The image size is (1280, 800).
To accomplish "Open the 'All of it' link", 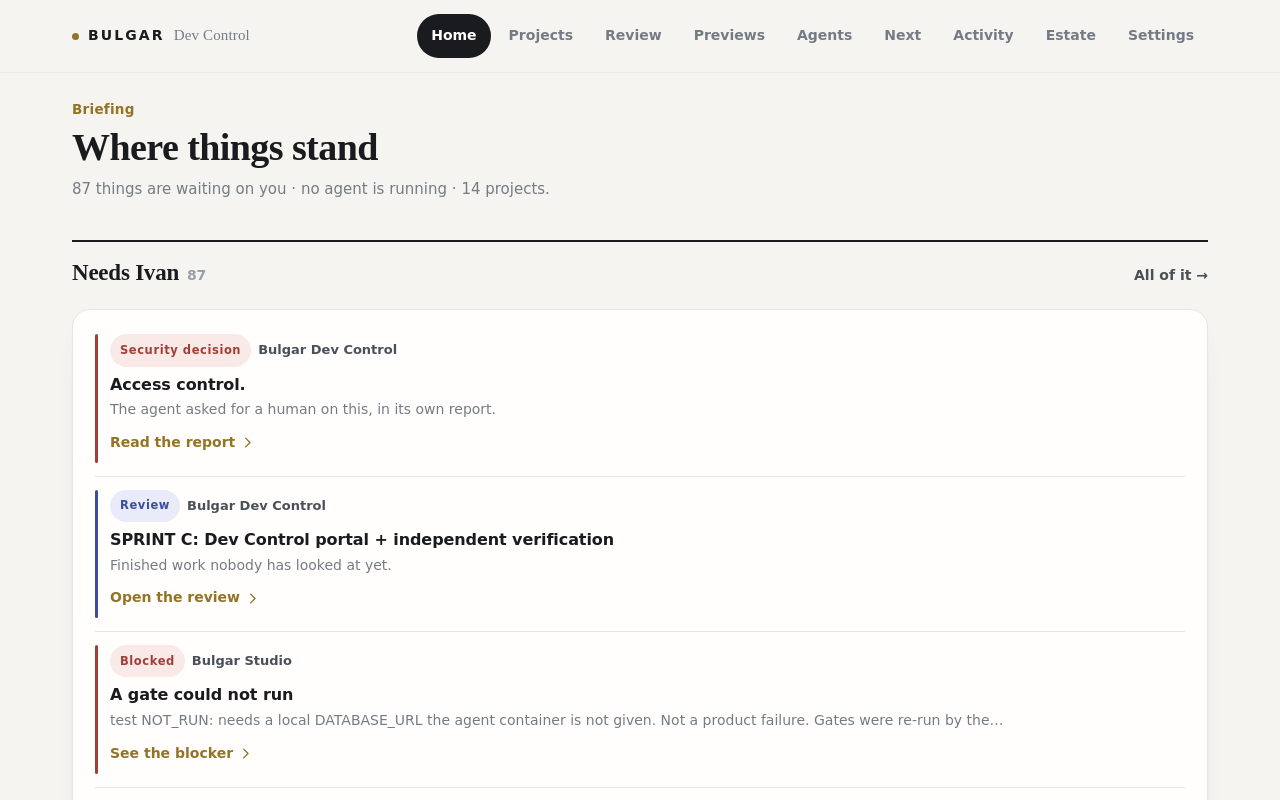I will point(1171,275).
